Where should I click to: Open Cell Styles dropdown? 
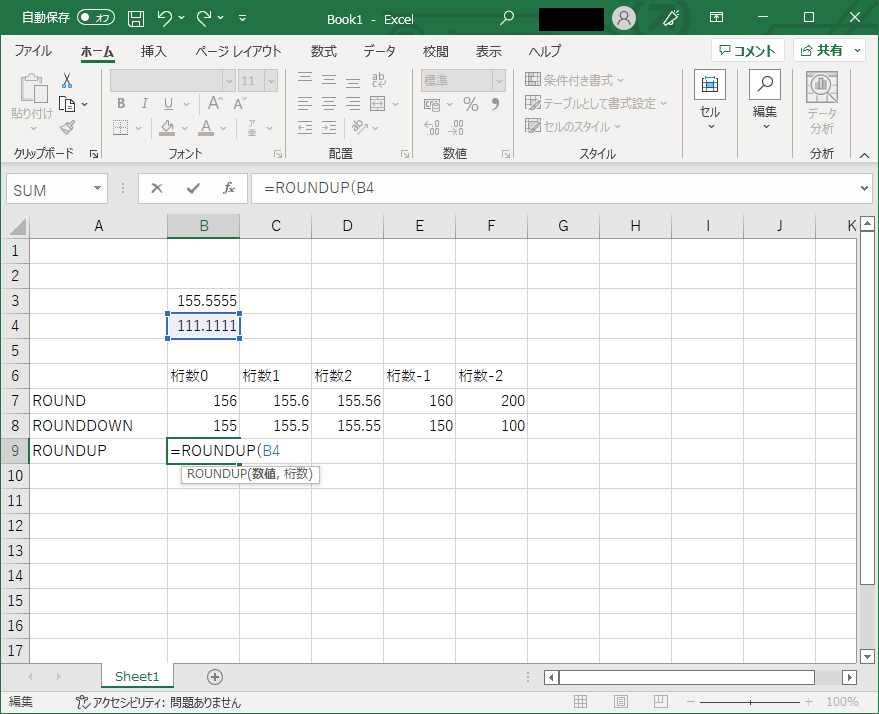[573, 127]
